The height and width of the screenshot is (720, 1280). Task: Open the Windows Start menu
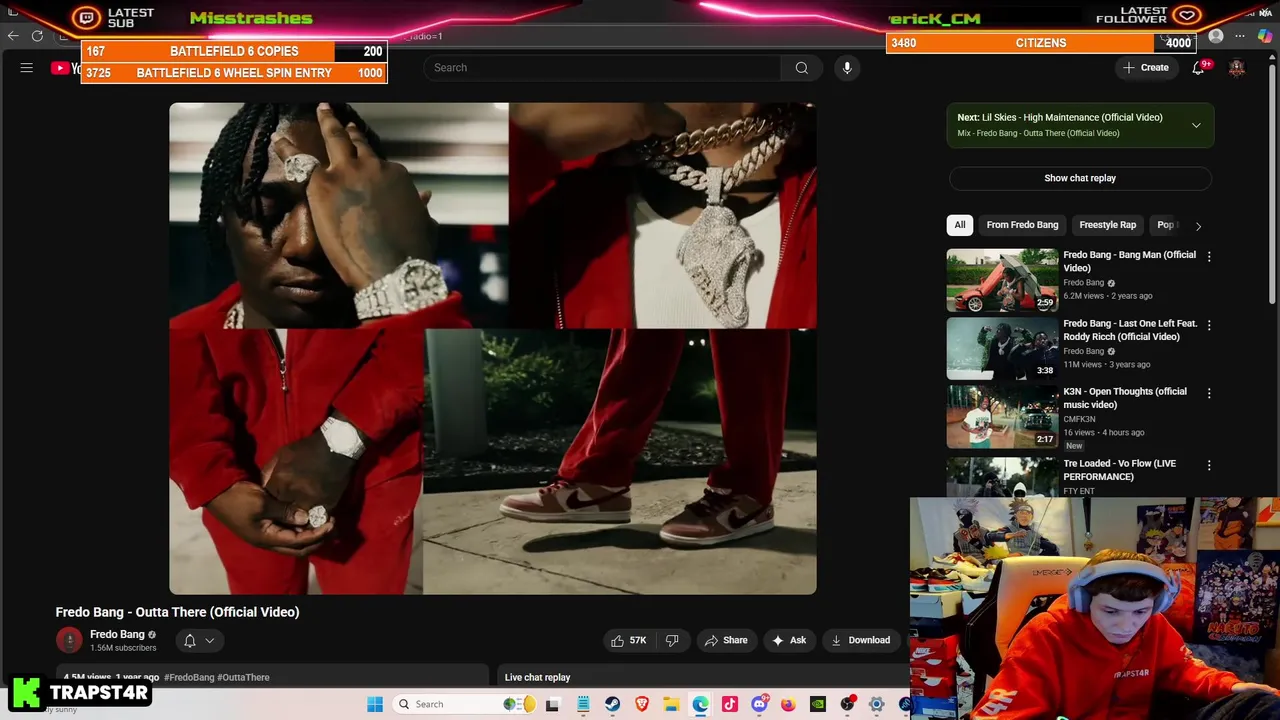[x=375, y=704]
